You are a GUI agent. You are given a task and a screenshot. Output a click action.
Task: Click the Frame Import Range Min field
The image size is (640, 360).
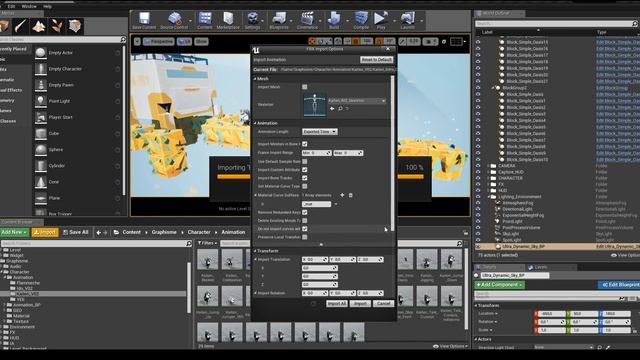tap(316, 153)
